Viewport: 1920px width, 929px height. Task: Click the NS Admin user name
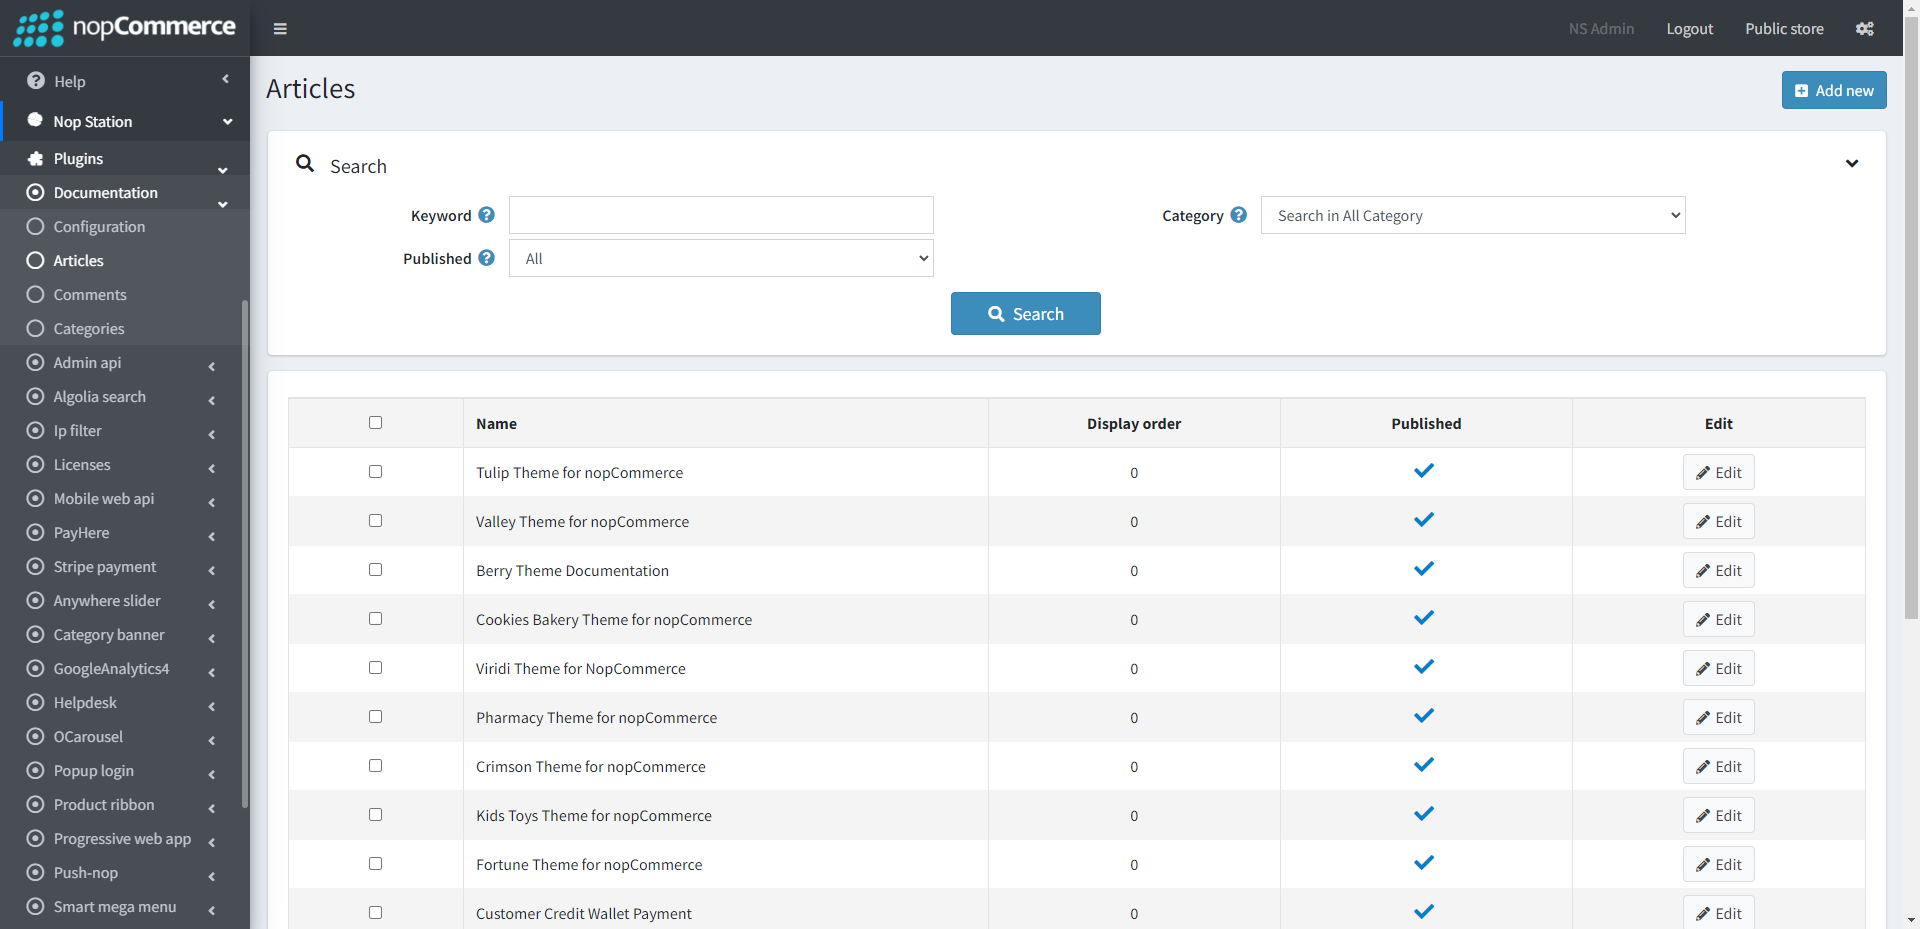(x=1601, y=29)
